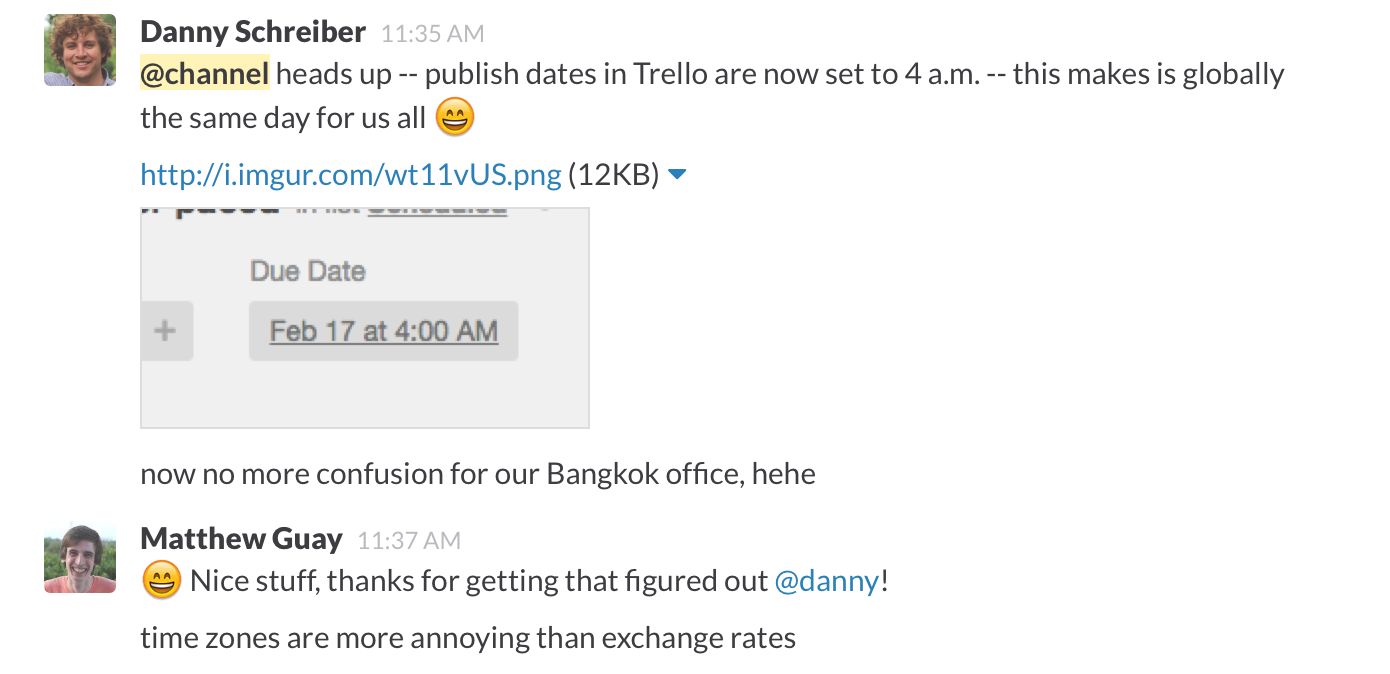
Task: Click the 11:37 AM message timestamp
Action: pos(408,541)
